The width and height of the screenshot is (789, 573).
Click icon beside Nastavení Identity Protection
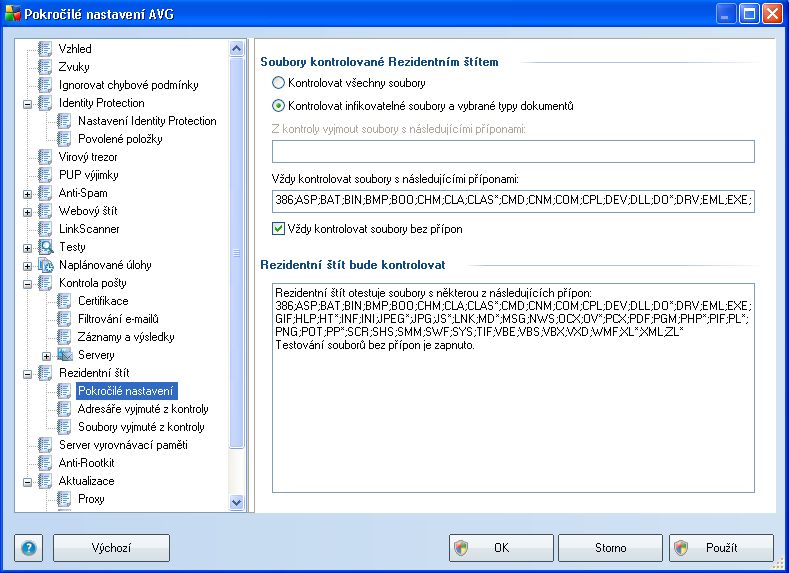(64, 121)
